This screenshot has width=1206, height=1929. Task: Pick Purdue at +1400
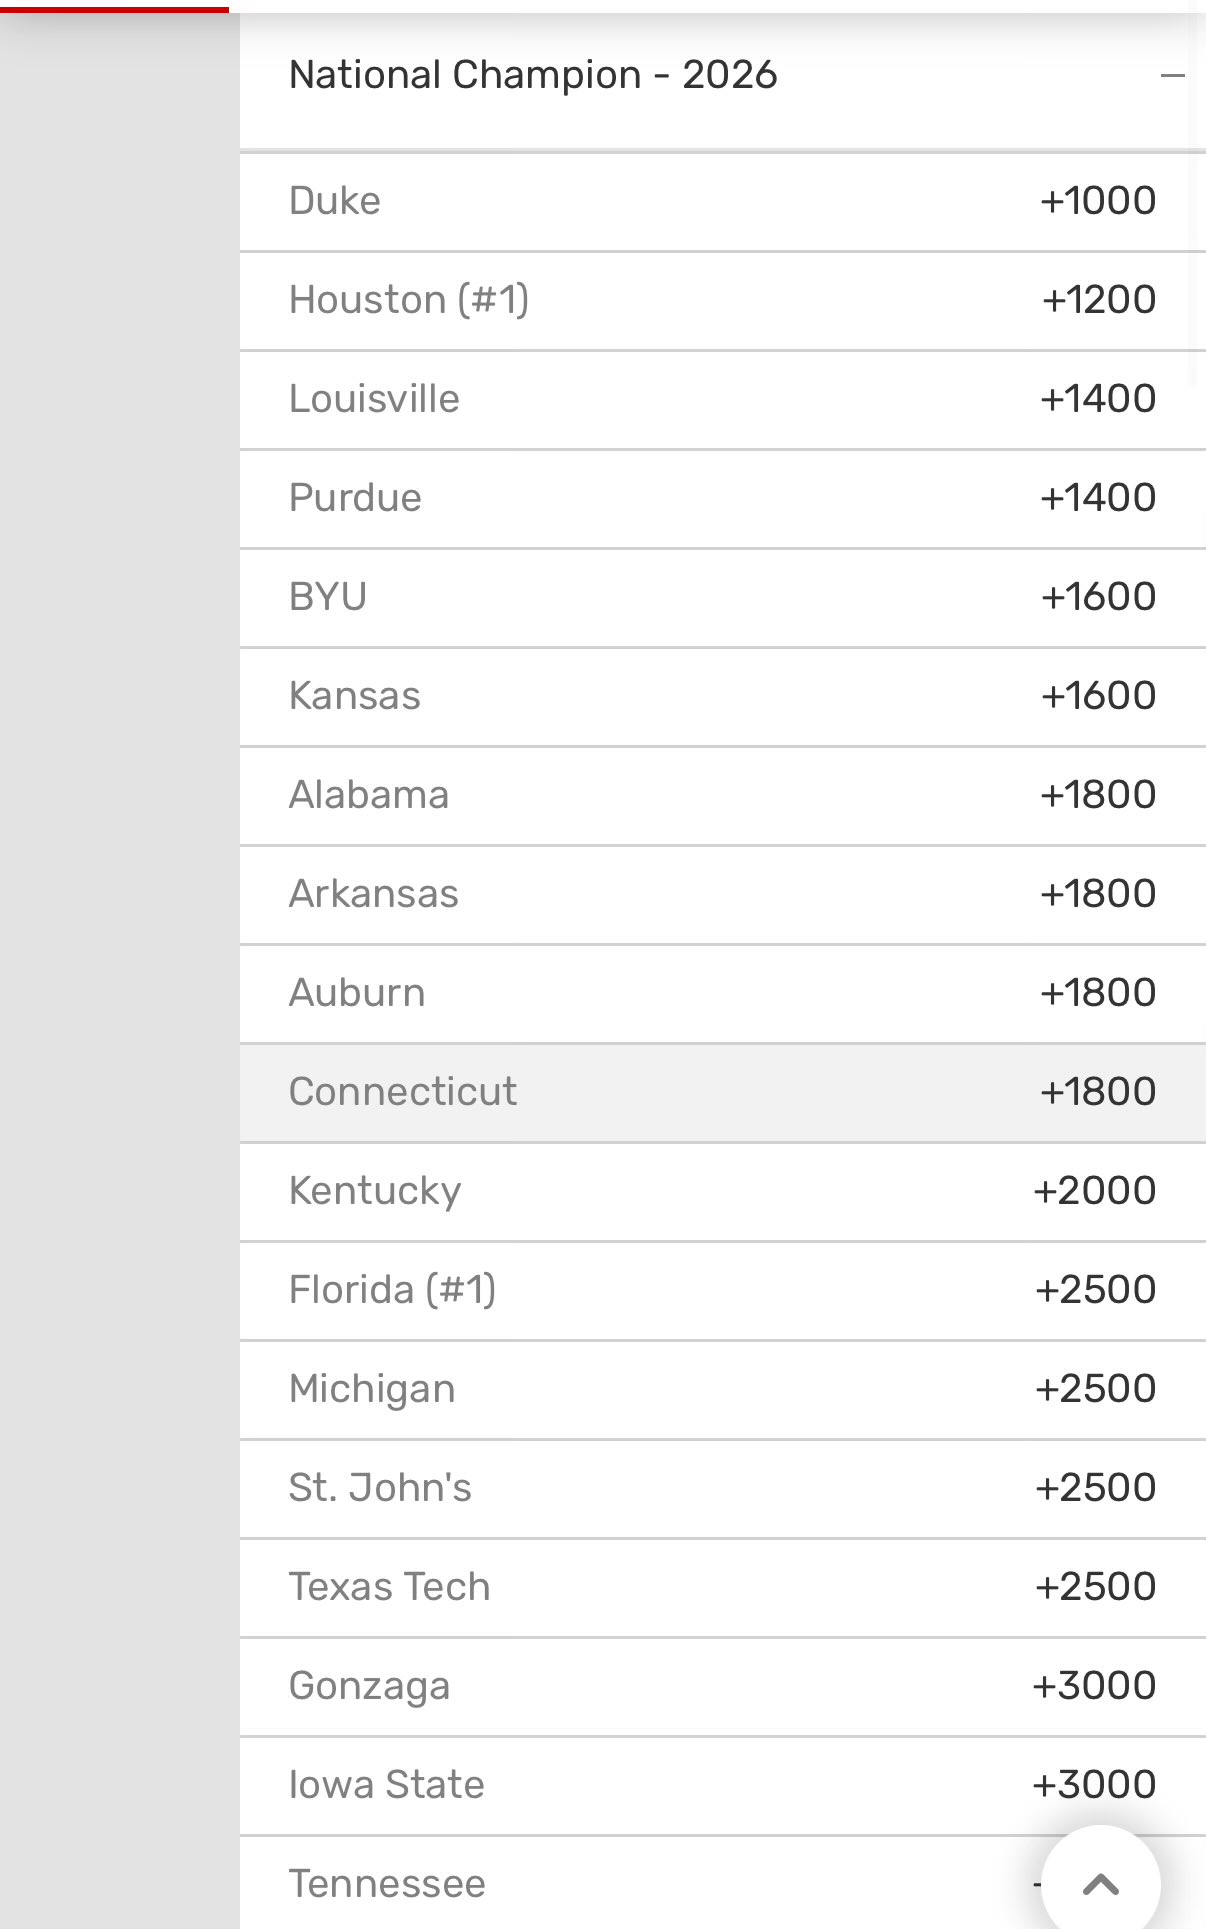(x=723, y=499)
